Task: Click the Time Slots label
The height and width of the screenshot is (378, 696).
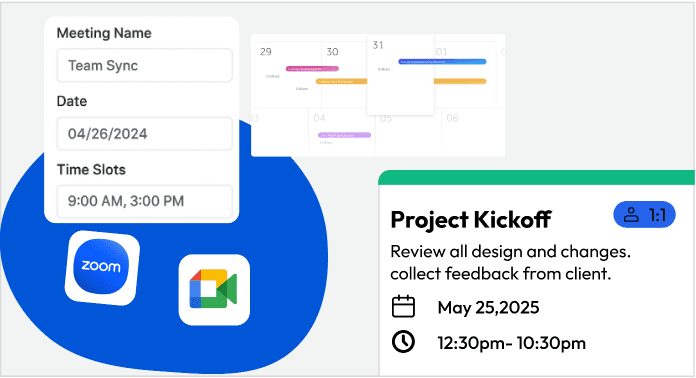Action: click(91, 169)
